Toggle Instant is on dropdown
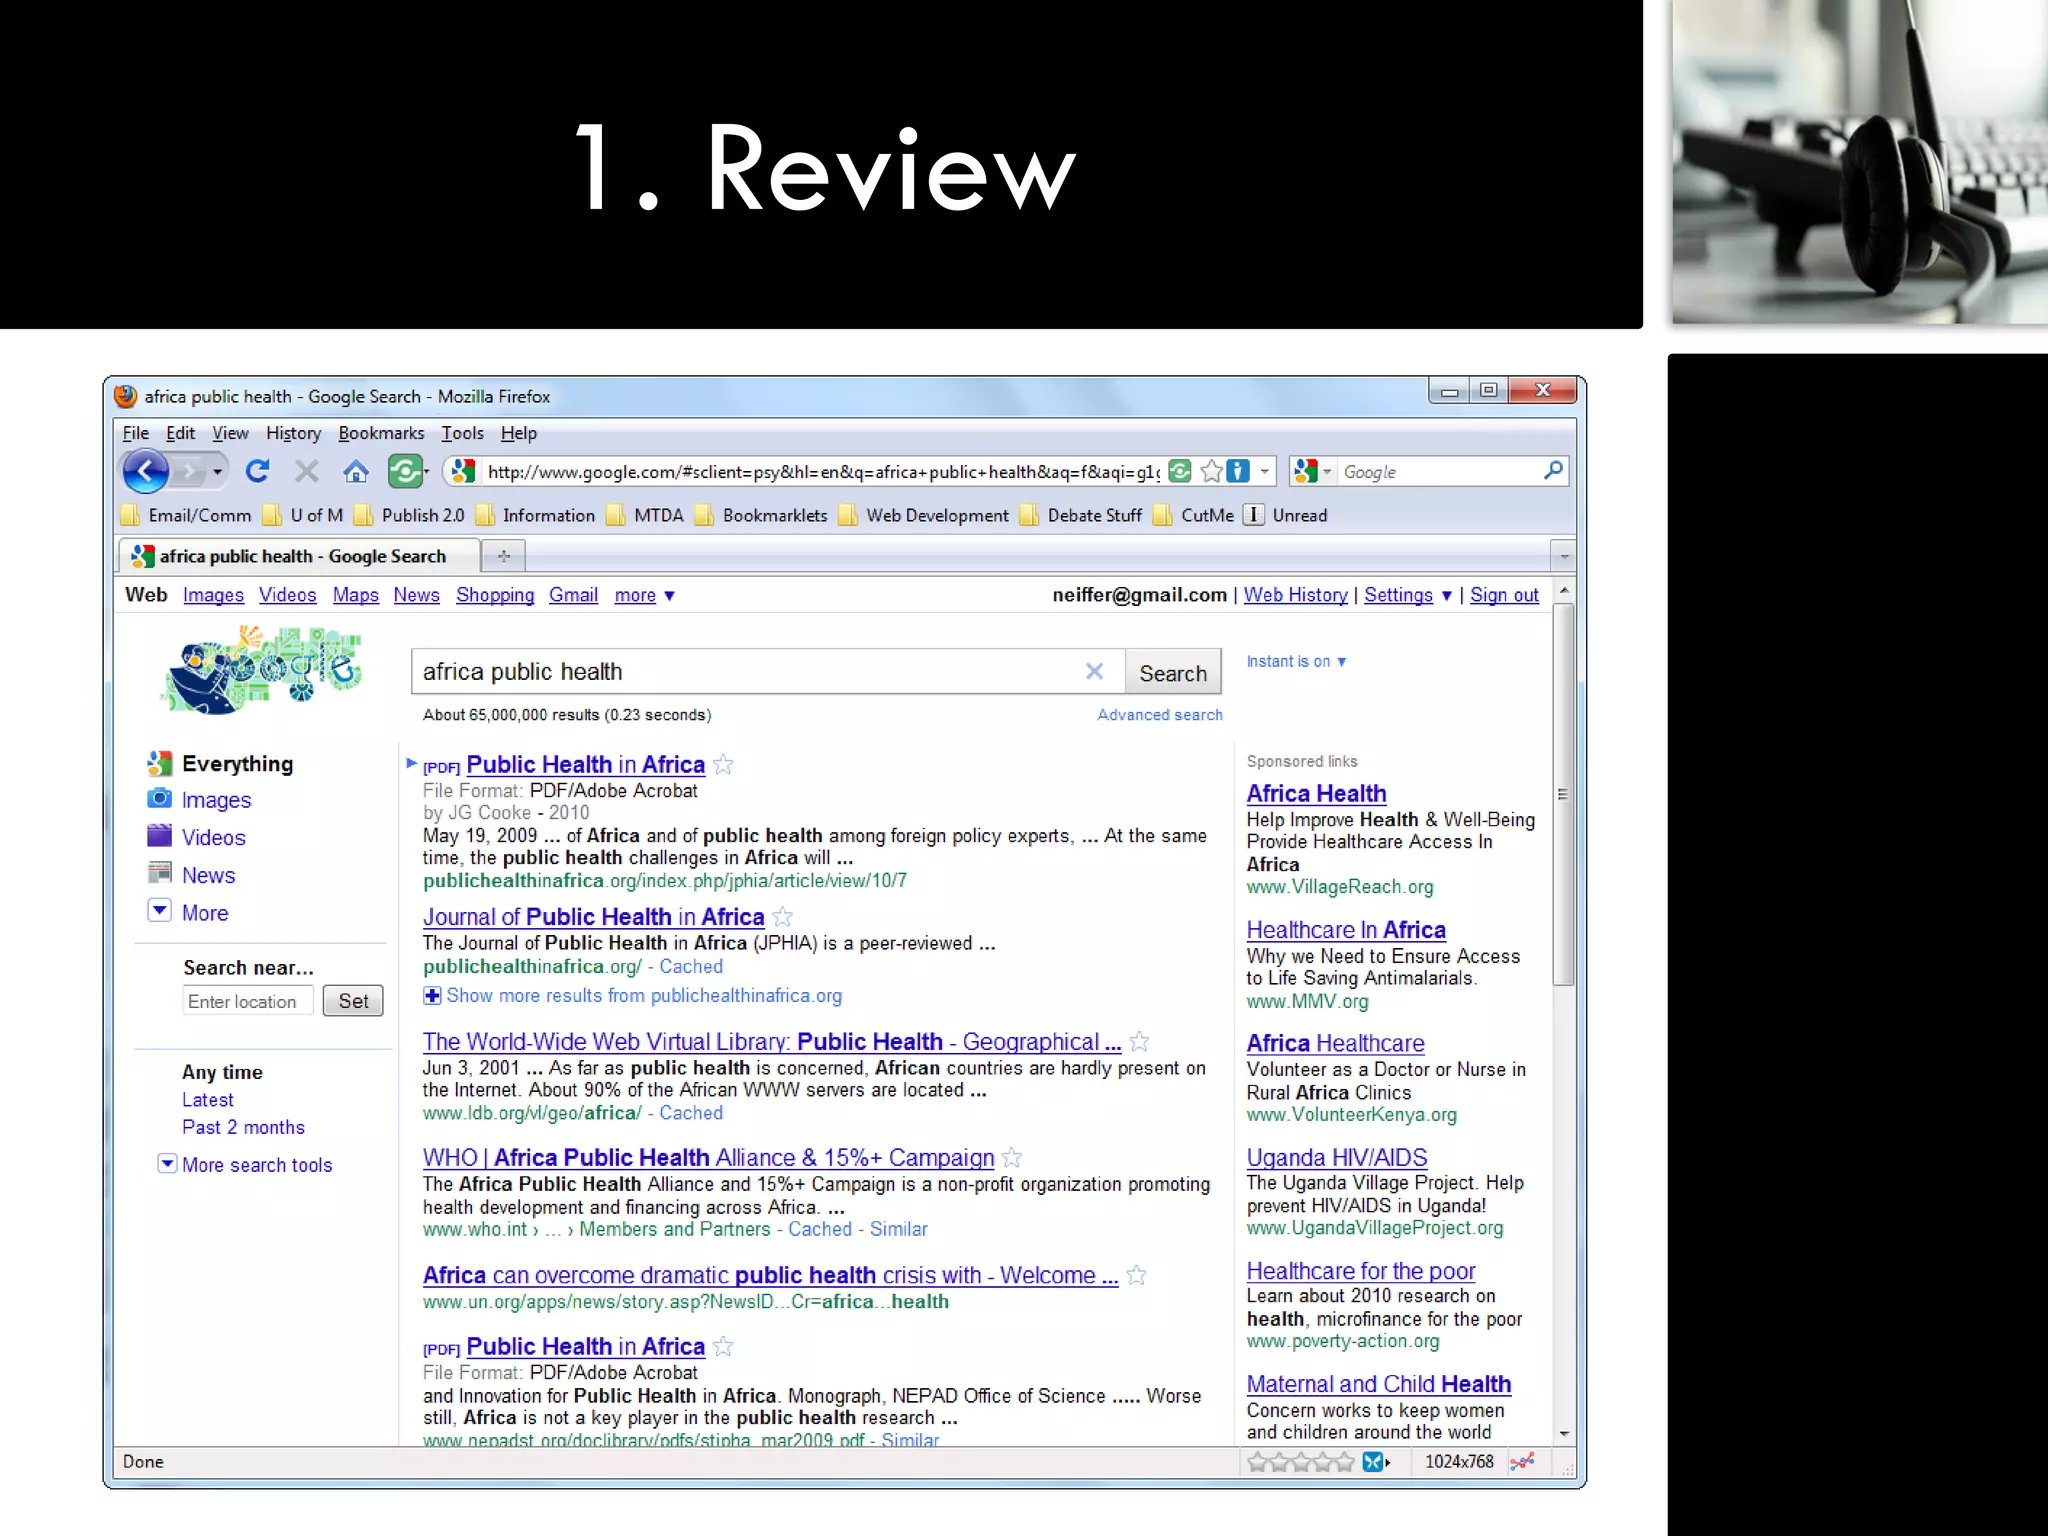Image resolution: width=2048 pixels, height=1536 pixels. point(1296,661)
